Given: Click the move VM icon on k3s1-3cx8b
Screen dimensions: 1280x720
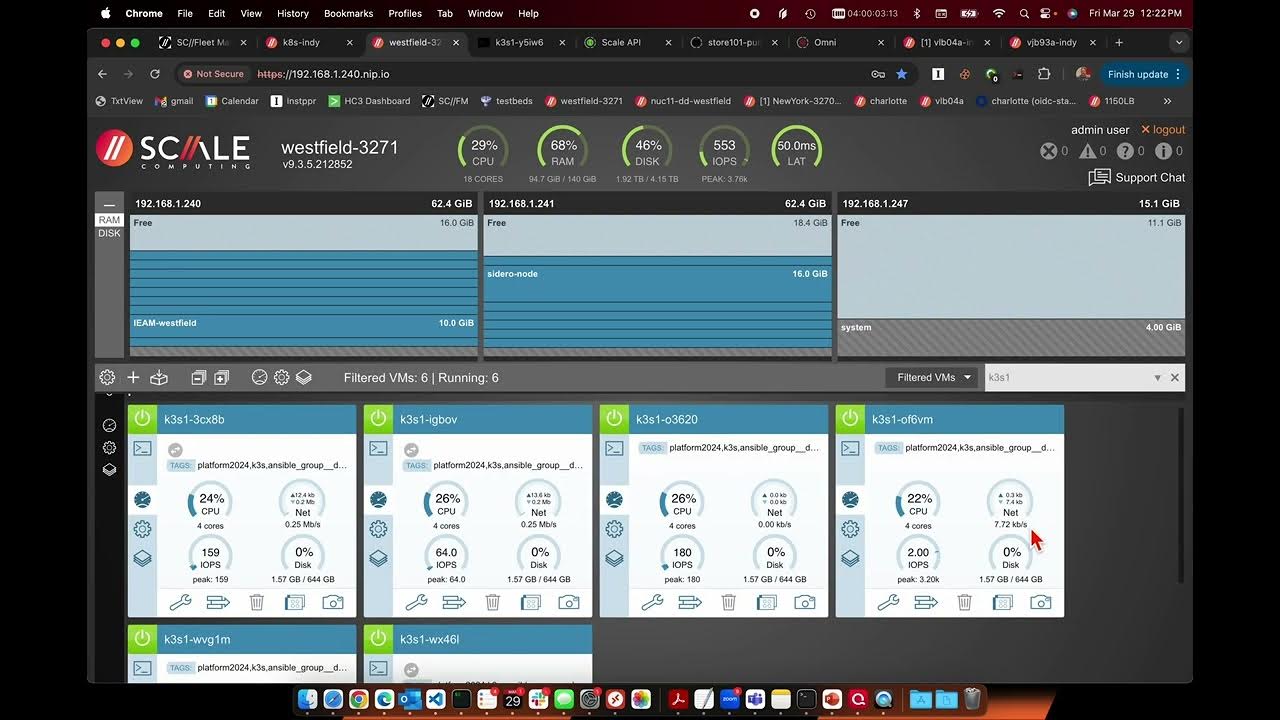Looking at the screenshot, I should click(x=218, y=602).
